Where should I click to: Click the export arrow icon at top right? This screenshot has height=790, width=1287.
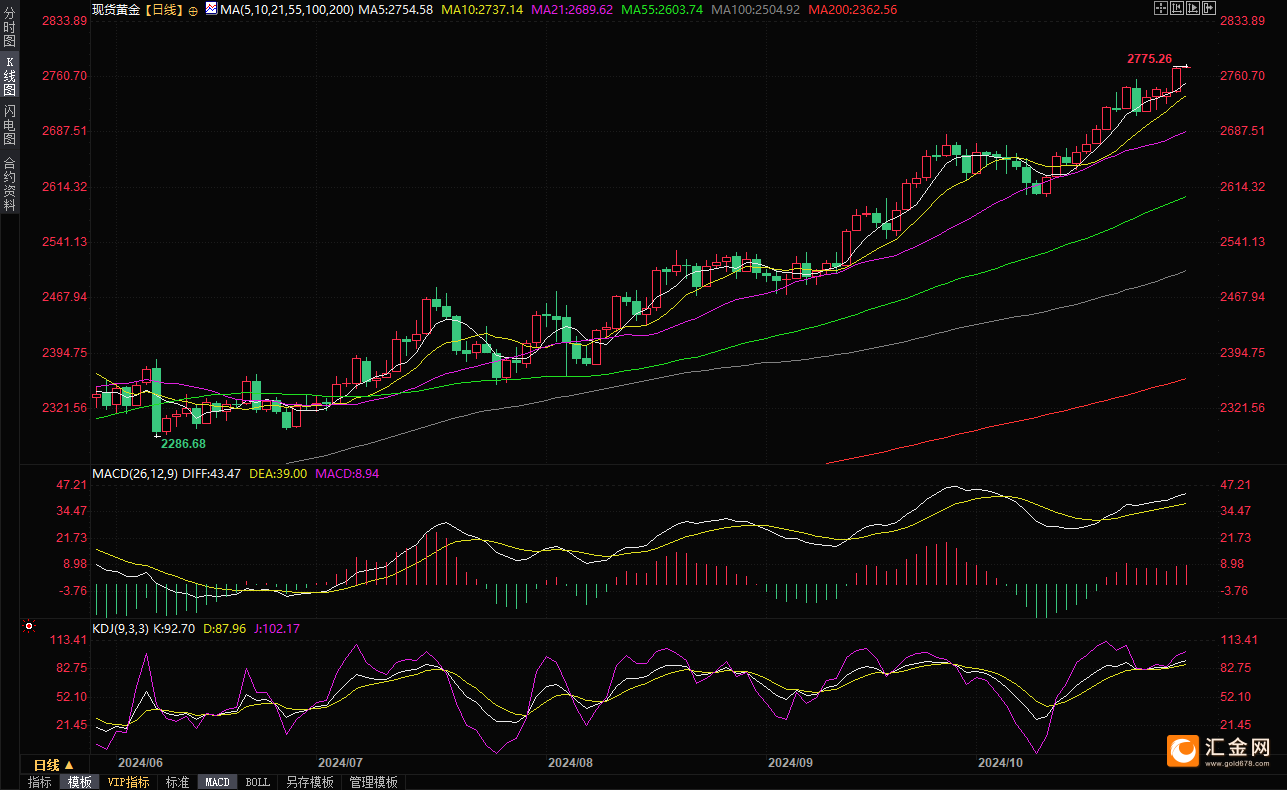(x=1209, y=8)
